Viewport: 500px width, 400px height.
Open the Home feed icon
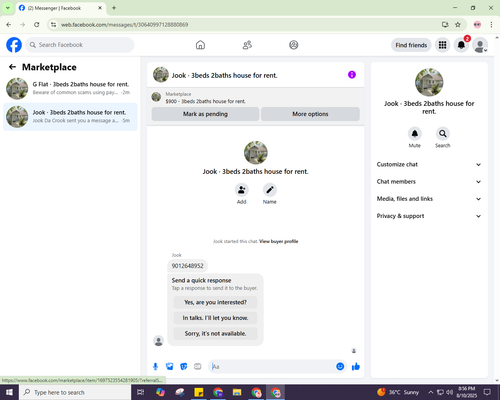(x=200, y=45)
